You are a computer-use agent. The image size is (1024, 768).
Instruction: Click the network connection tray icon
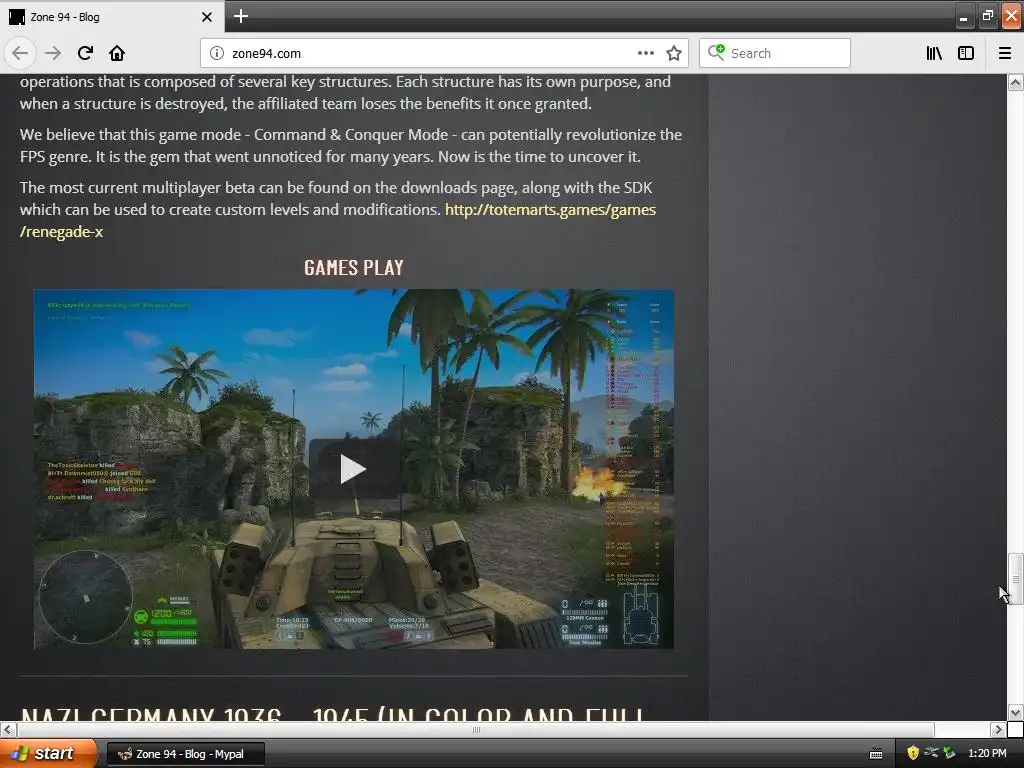931,753
